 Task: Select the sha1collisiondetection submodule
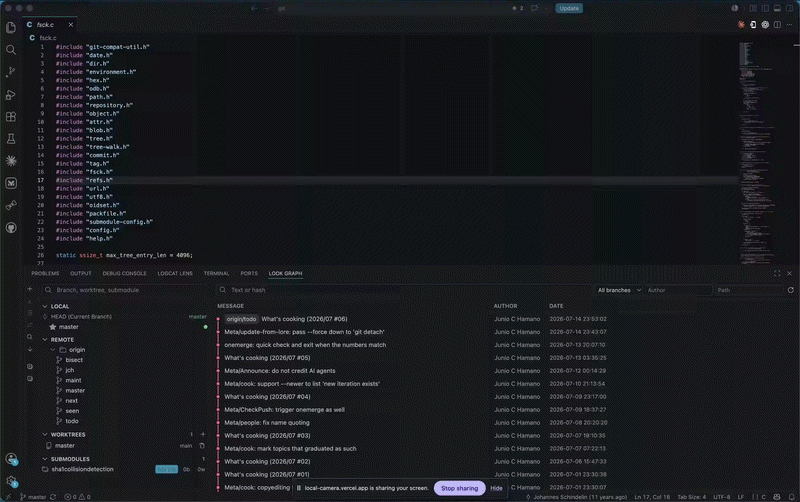82,469
